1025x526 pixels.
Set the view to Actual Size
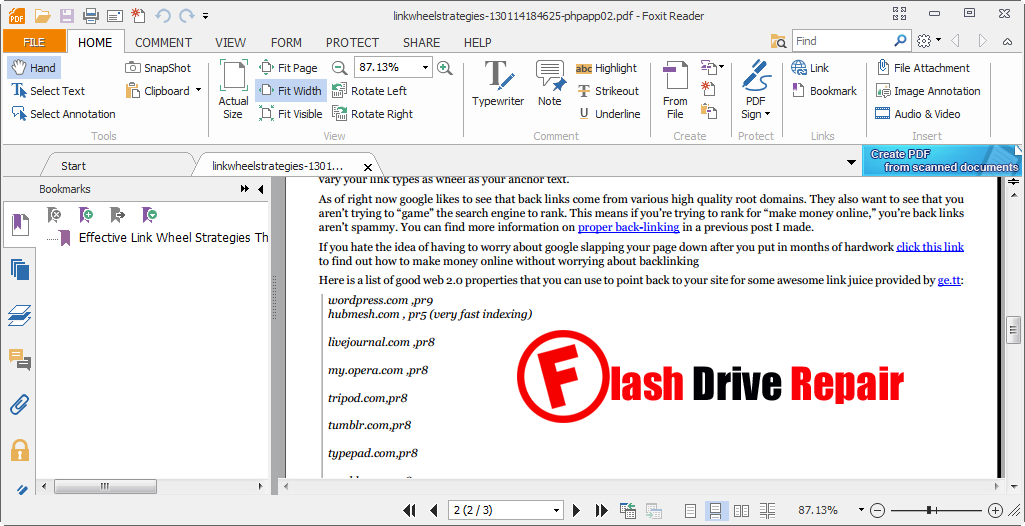pyautogui.click(x=233, y=90)
